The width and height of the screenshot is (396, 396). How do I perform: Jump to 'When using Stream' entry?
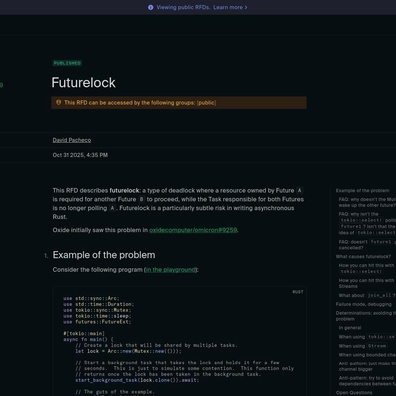tap(363, 346)
